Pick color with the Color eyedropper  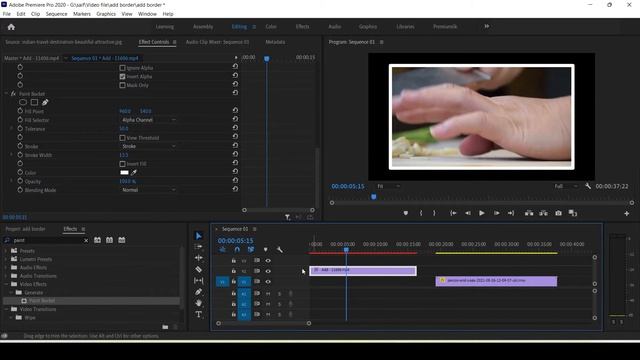pyautogui.click(x=134, y=173)
